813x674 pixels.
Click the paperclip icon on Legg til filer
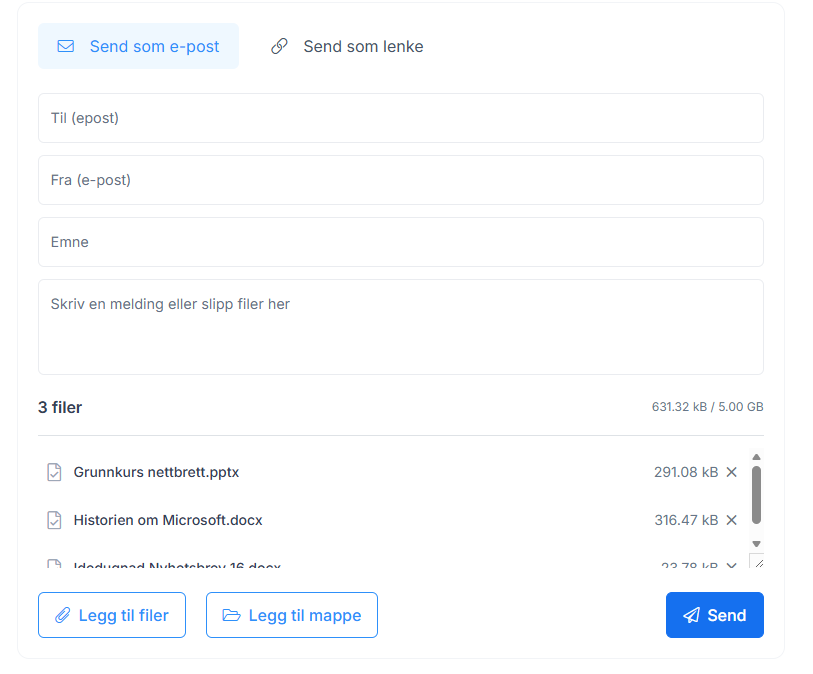click(63, 615)
